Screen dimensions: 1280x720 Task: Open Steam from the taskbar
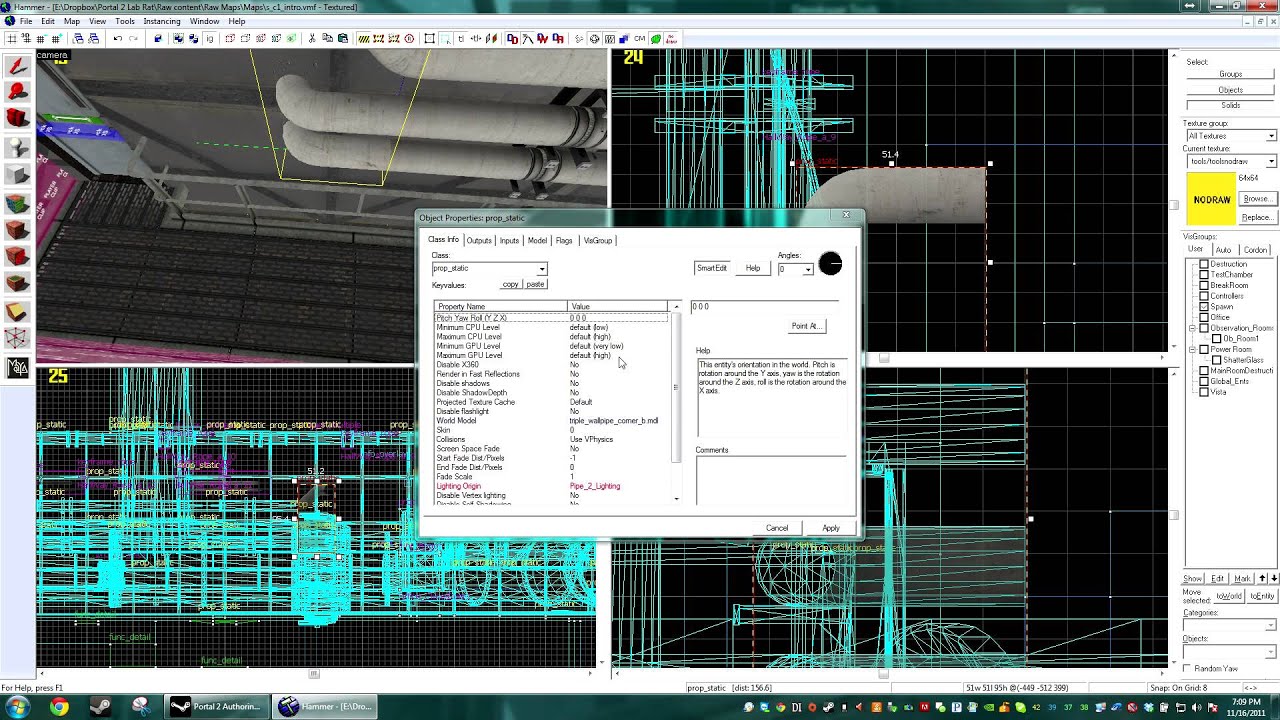[100, 707]
